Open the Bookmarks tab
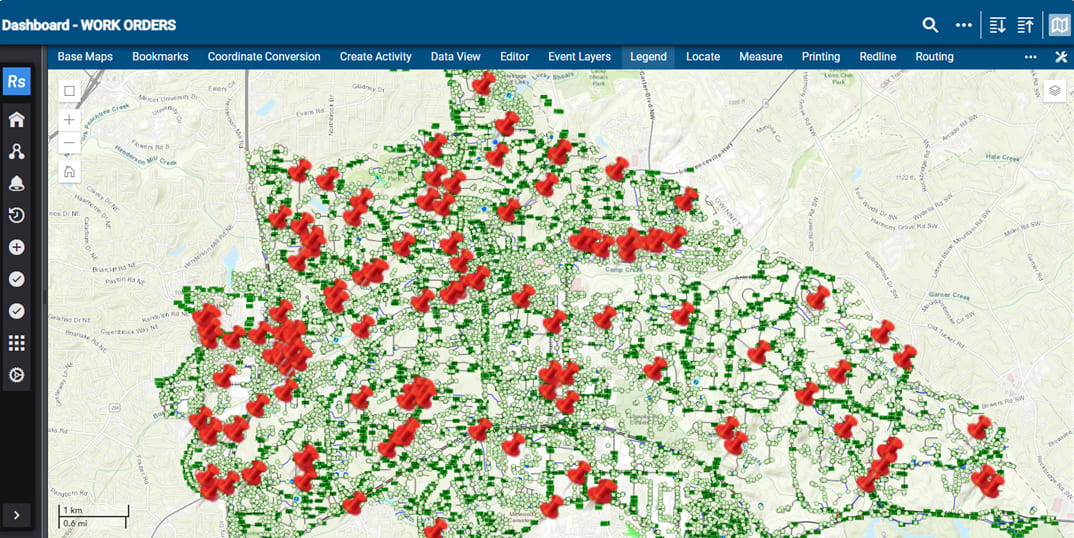 click(160, 57)
